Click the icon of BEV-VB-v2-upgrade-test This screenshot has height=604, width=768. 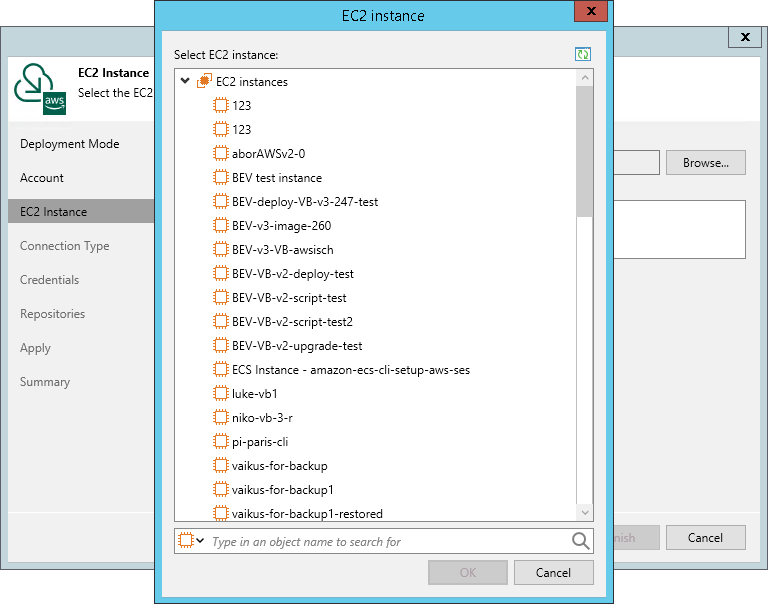click(x=221, y=345)
